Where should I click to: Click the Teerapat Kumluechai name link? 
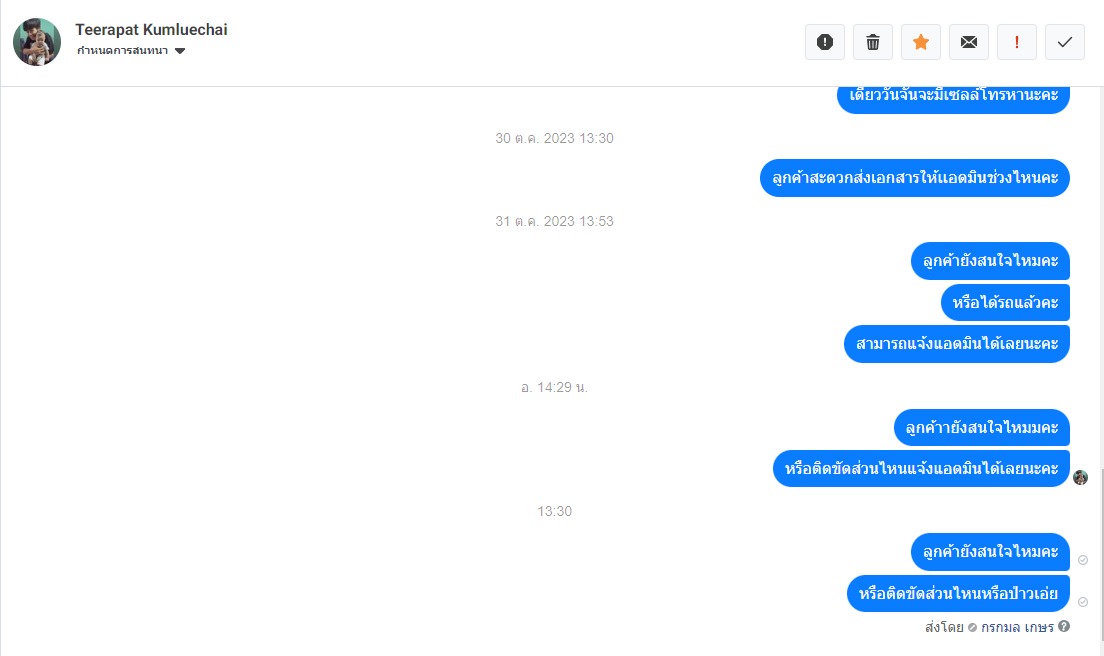(151, 30)
